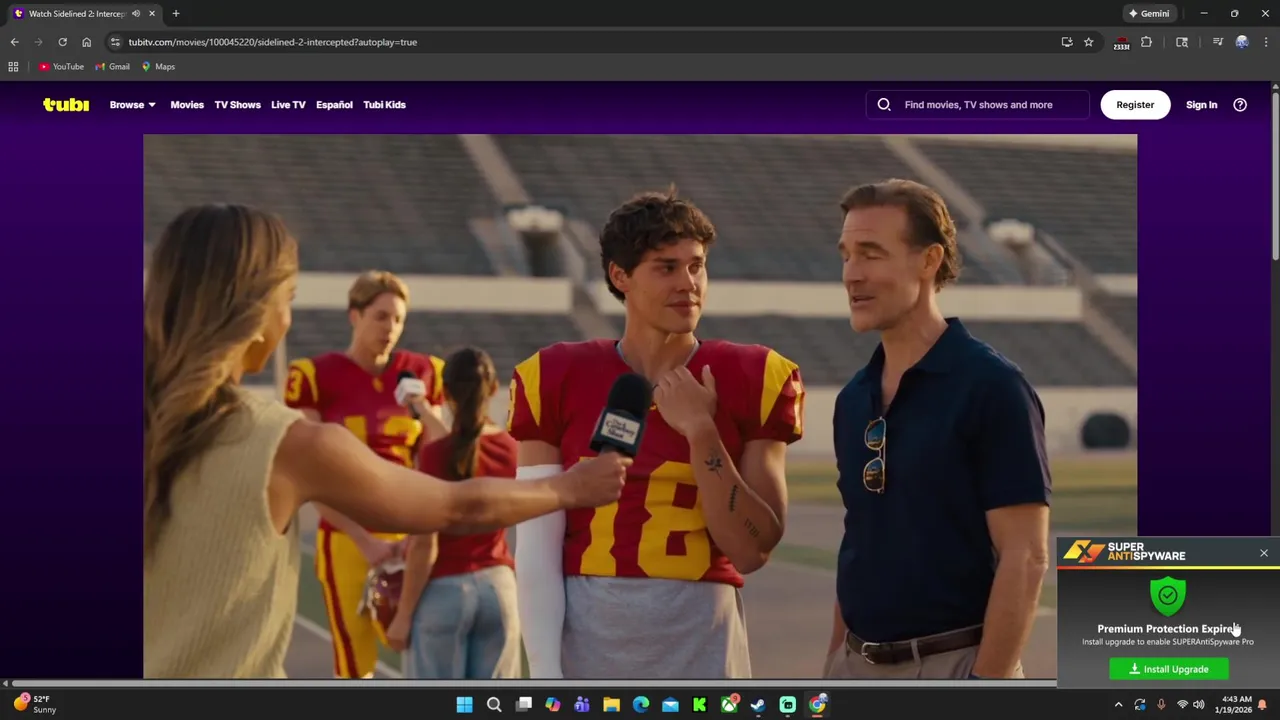
Task: Show hidden system tray icons
Action: pos(1118,705)
